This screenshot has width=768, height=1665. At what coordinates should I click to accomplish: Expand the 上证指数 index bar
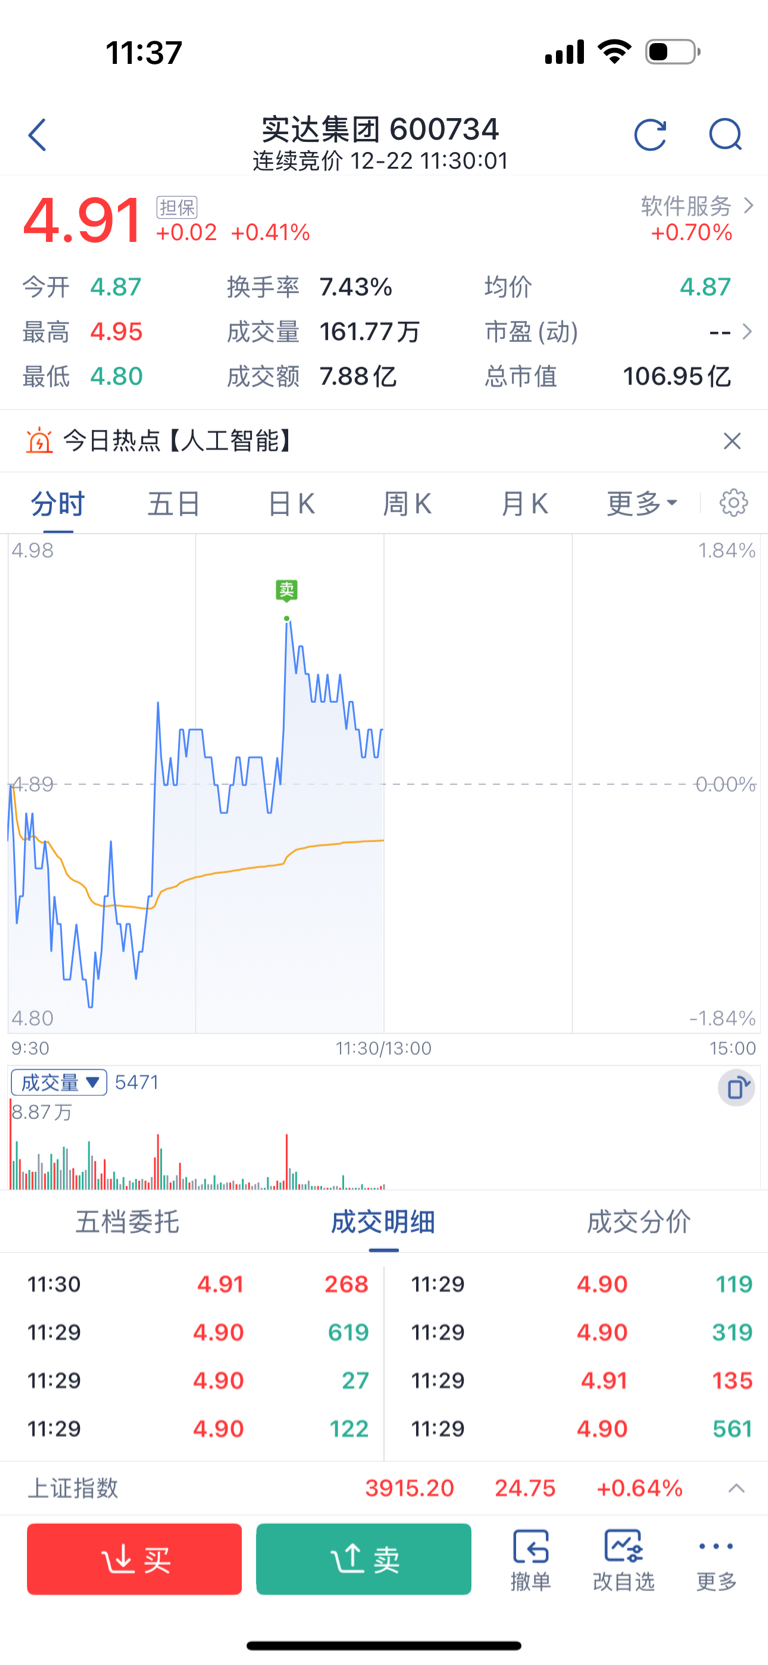click(x=736, y=1488)
